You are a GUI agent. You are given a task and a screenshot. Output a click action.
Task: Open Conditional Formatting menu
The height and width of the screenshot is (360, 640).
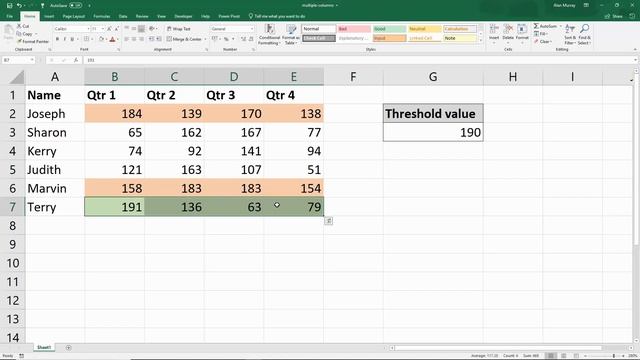[x=269, y=34]
